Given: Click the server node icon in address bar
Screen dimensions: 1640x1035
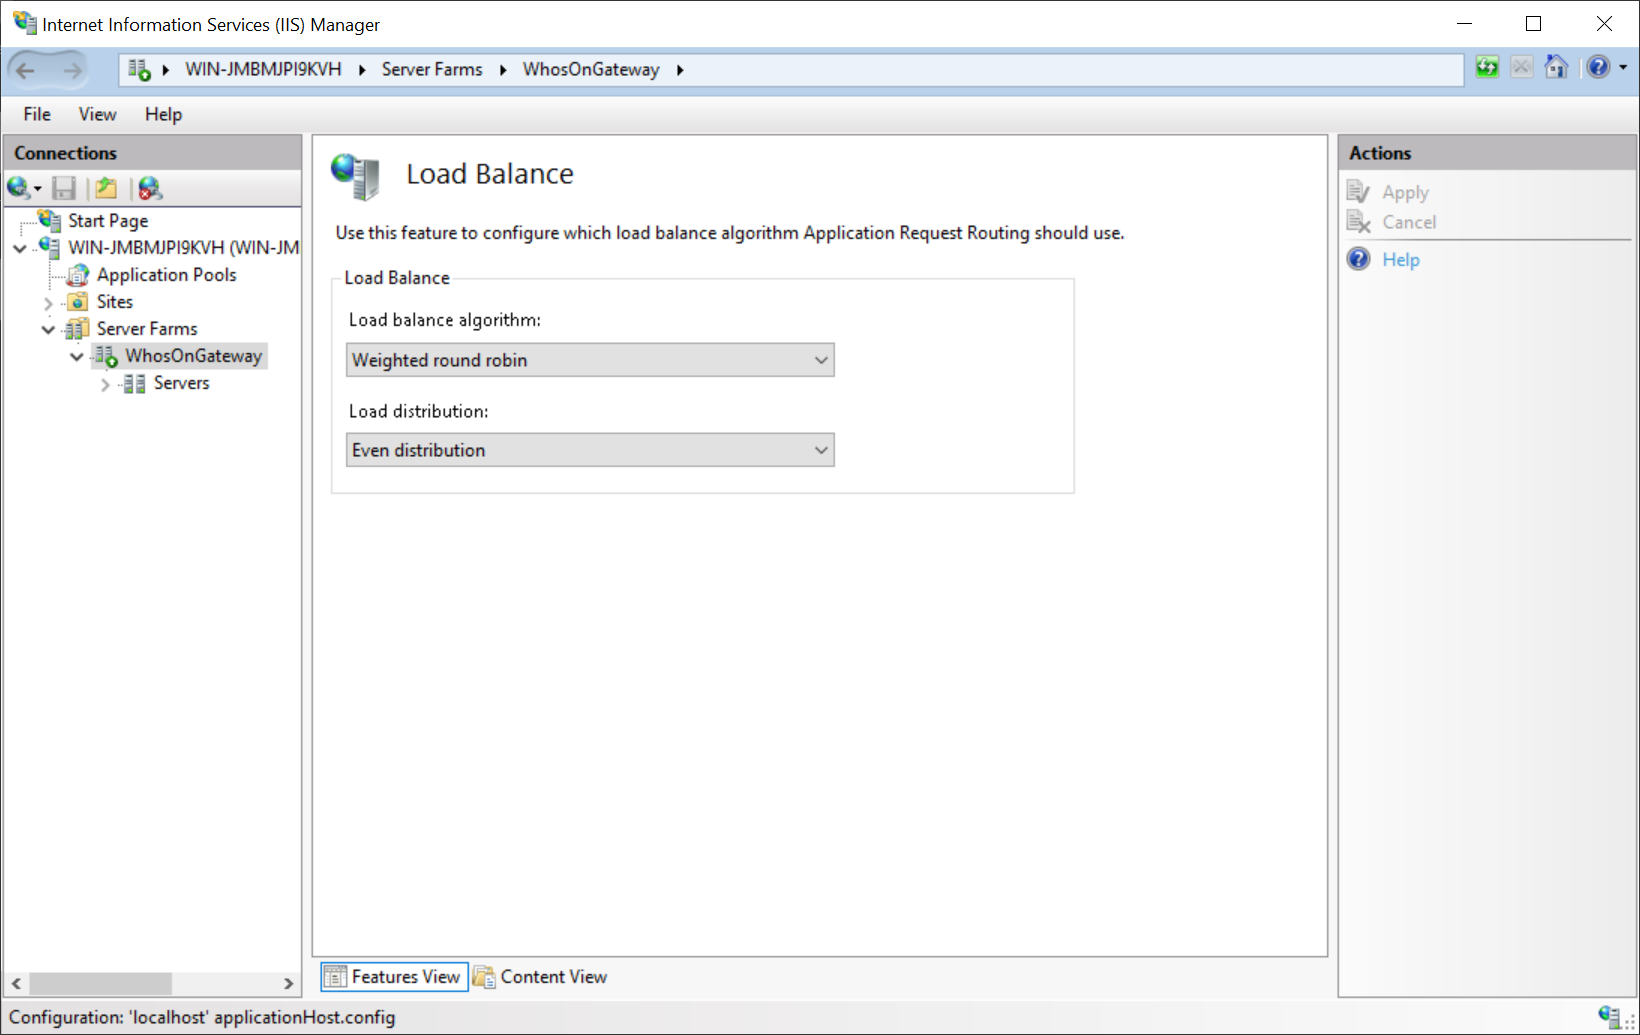Looking at the screenshot, I should tap(139, 70).
